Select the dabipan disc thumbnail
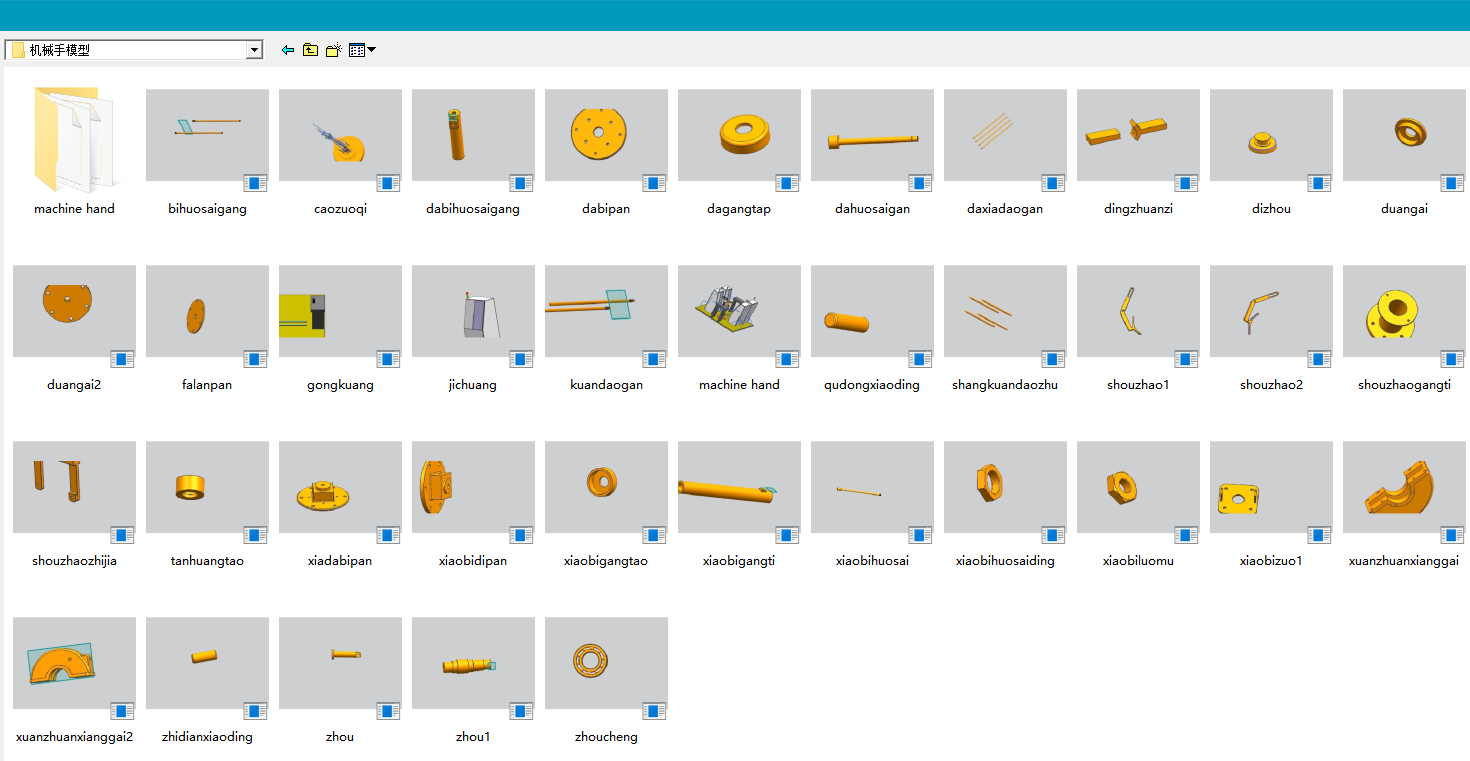1470x761 pixels. click(606, 135)
